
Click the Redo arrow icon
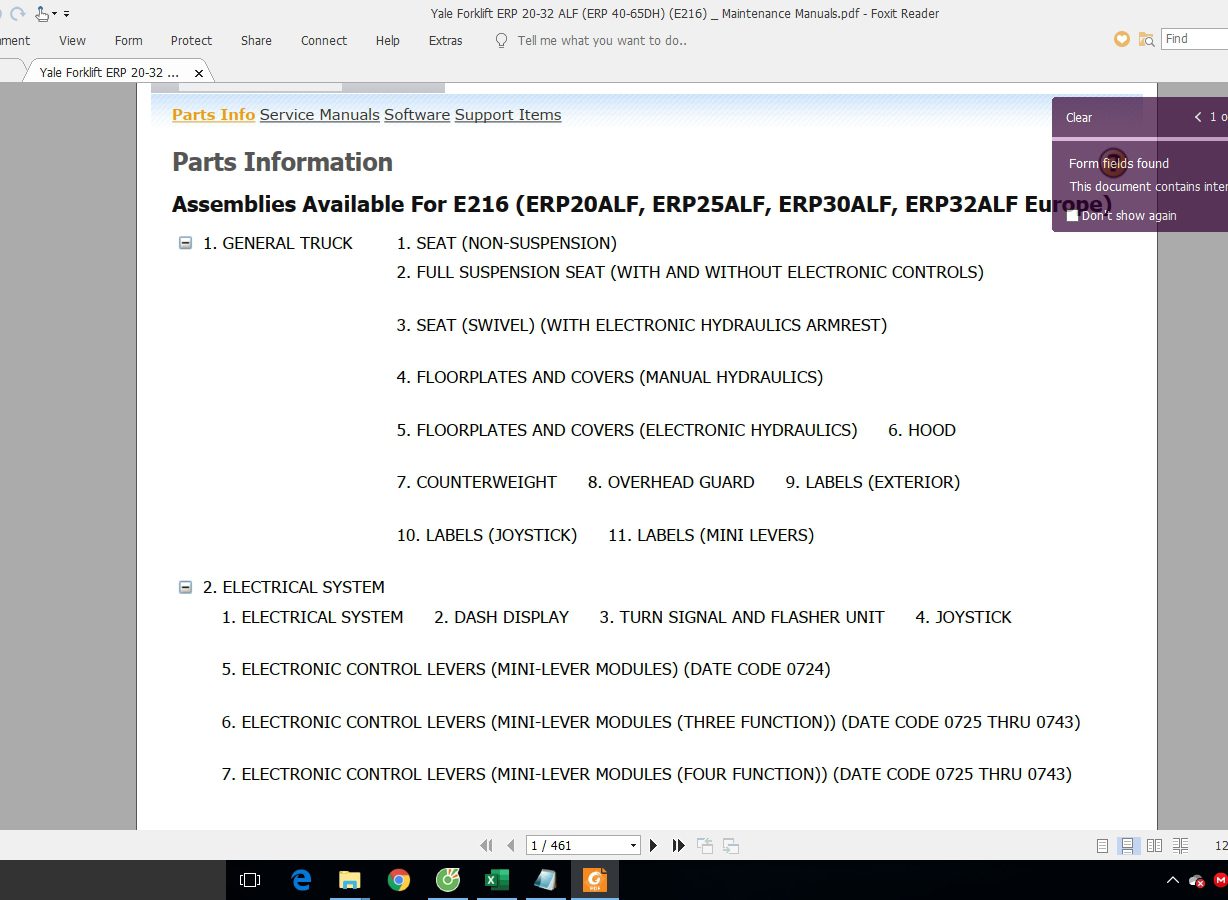(17, 14)
